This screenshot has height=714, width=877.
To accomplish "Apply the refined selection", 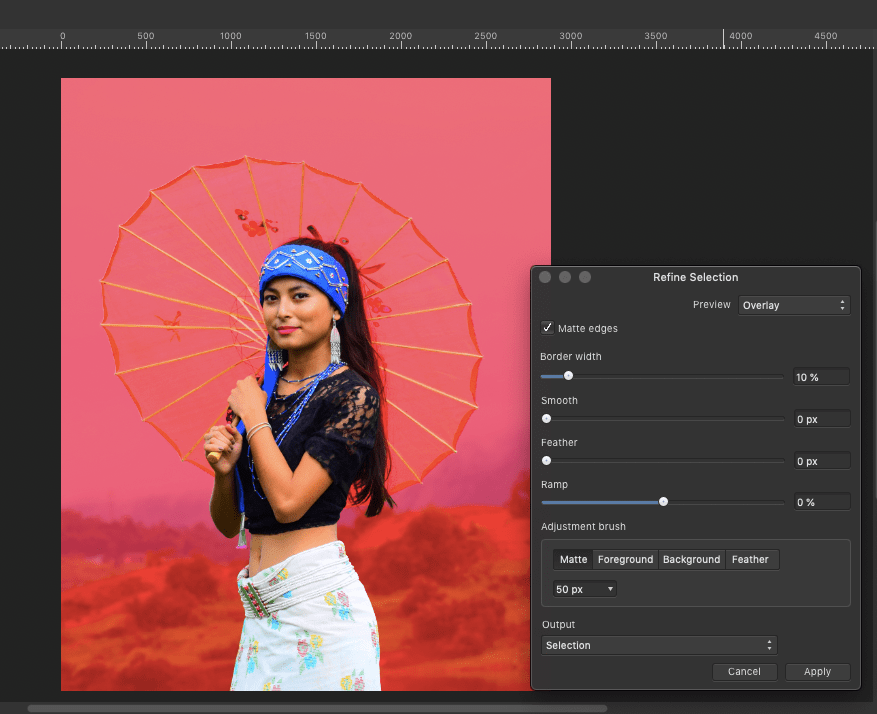I will tap(817, 672).
